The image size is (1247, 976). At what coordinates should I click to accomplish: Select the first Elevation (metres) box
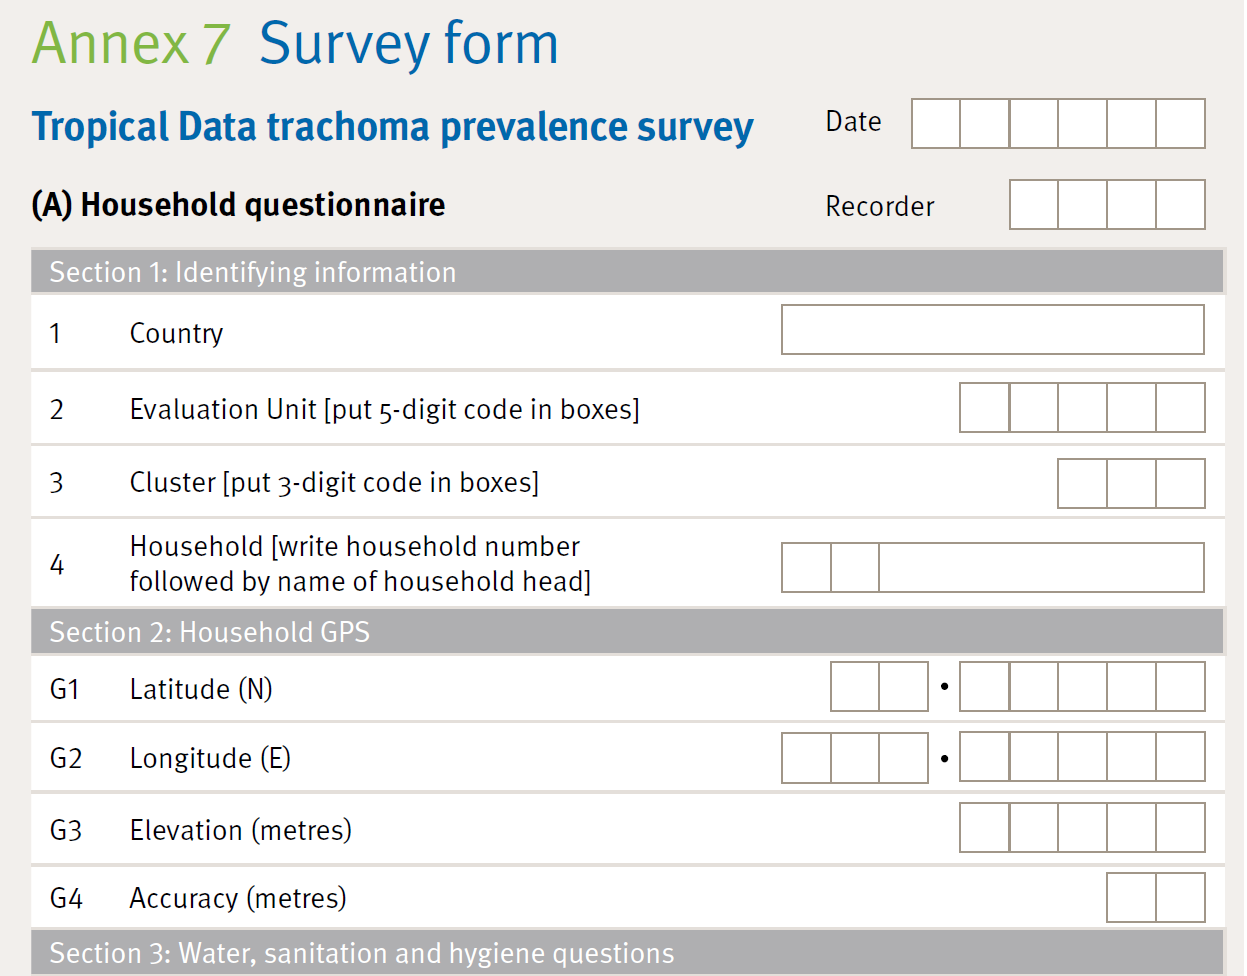point(984,828)
